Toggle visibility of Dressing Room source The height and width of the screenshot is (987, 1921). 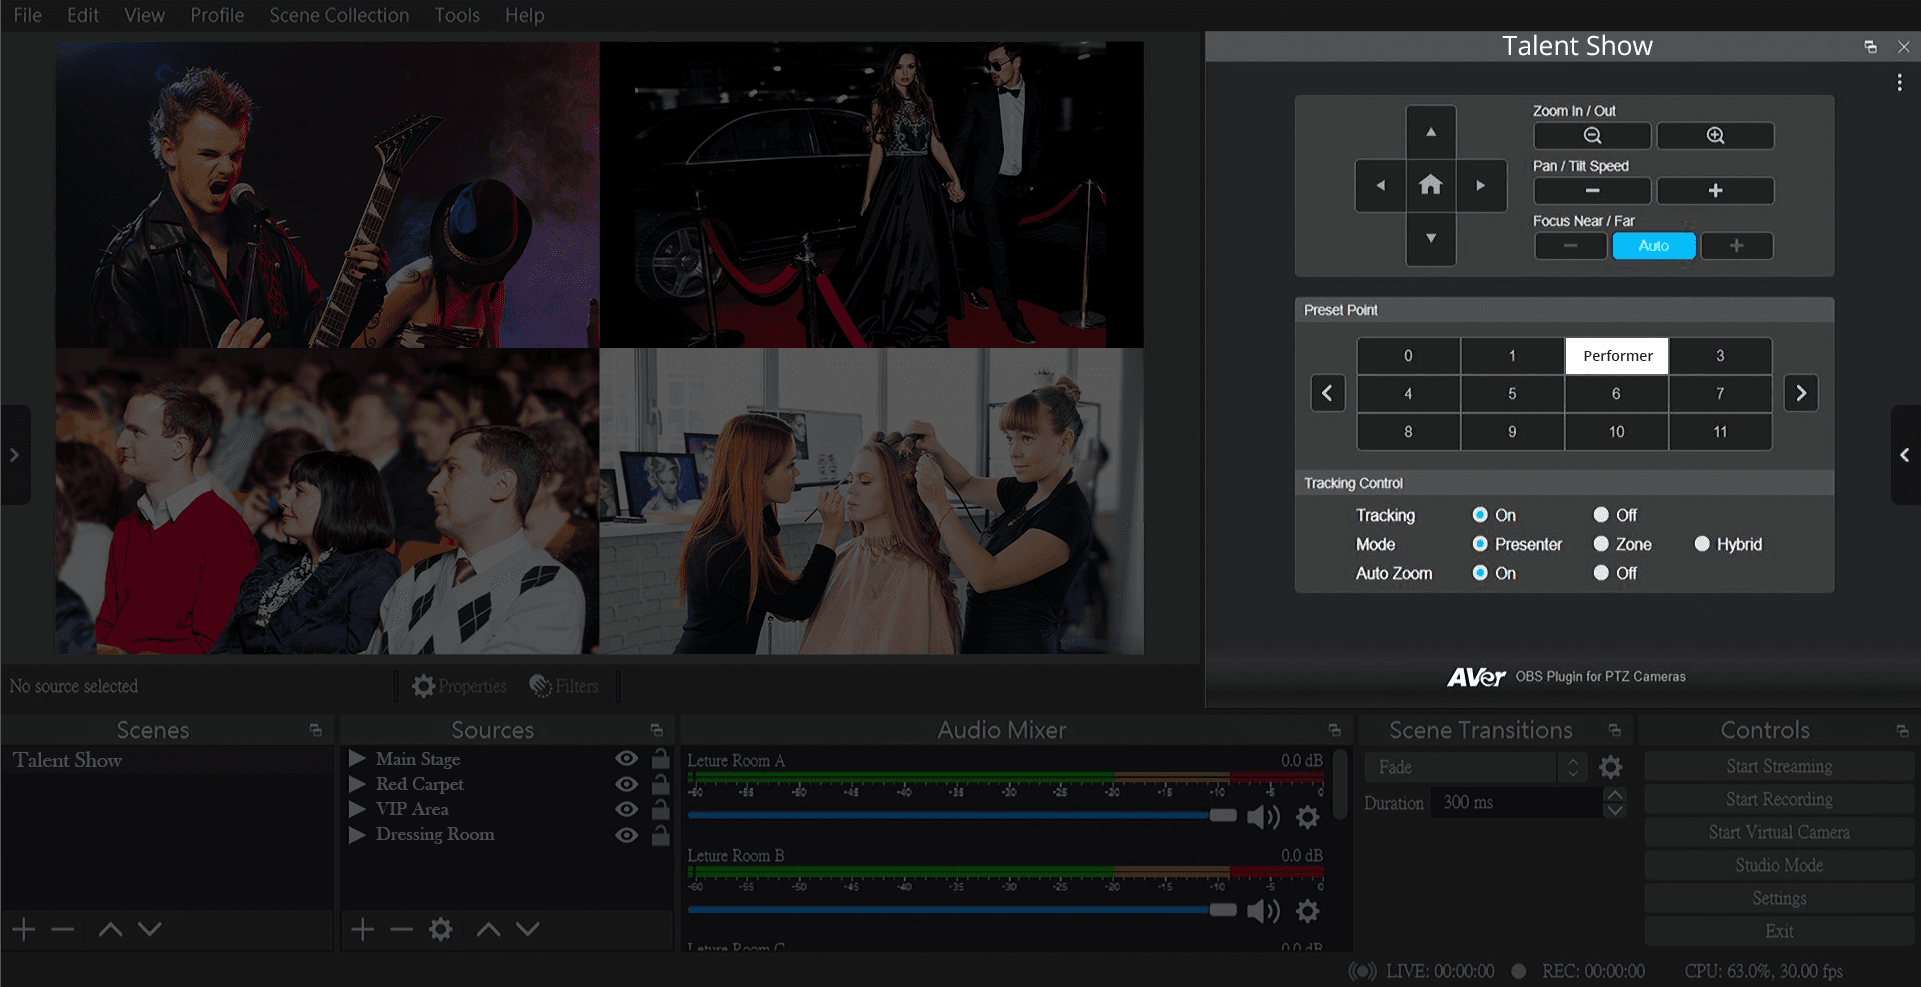tap(627, 835)
